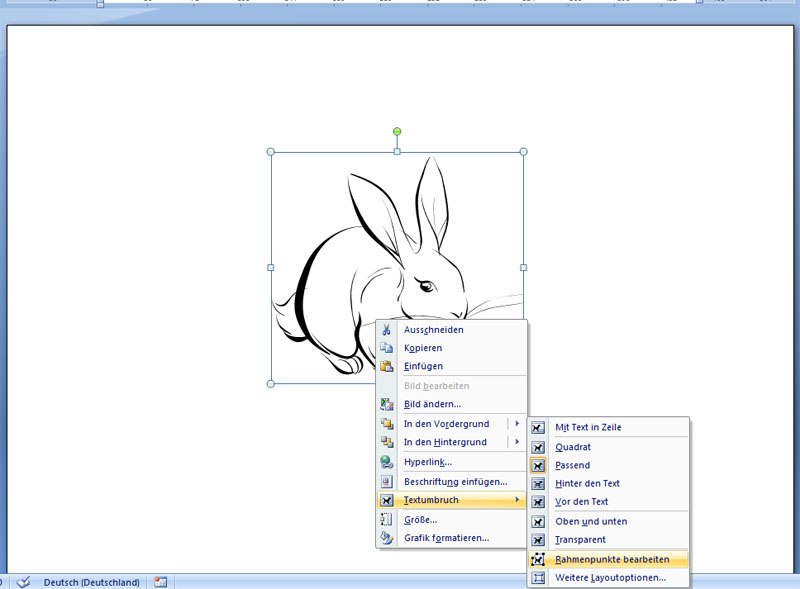Select Vor den Text wrapping
Screen dimensions: 800x589
tap(581, 502)
